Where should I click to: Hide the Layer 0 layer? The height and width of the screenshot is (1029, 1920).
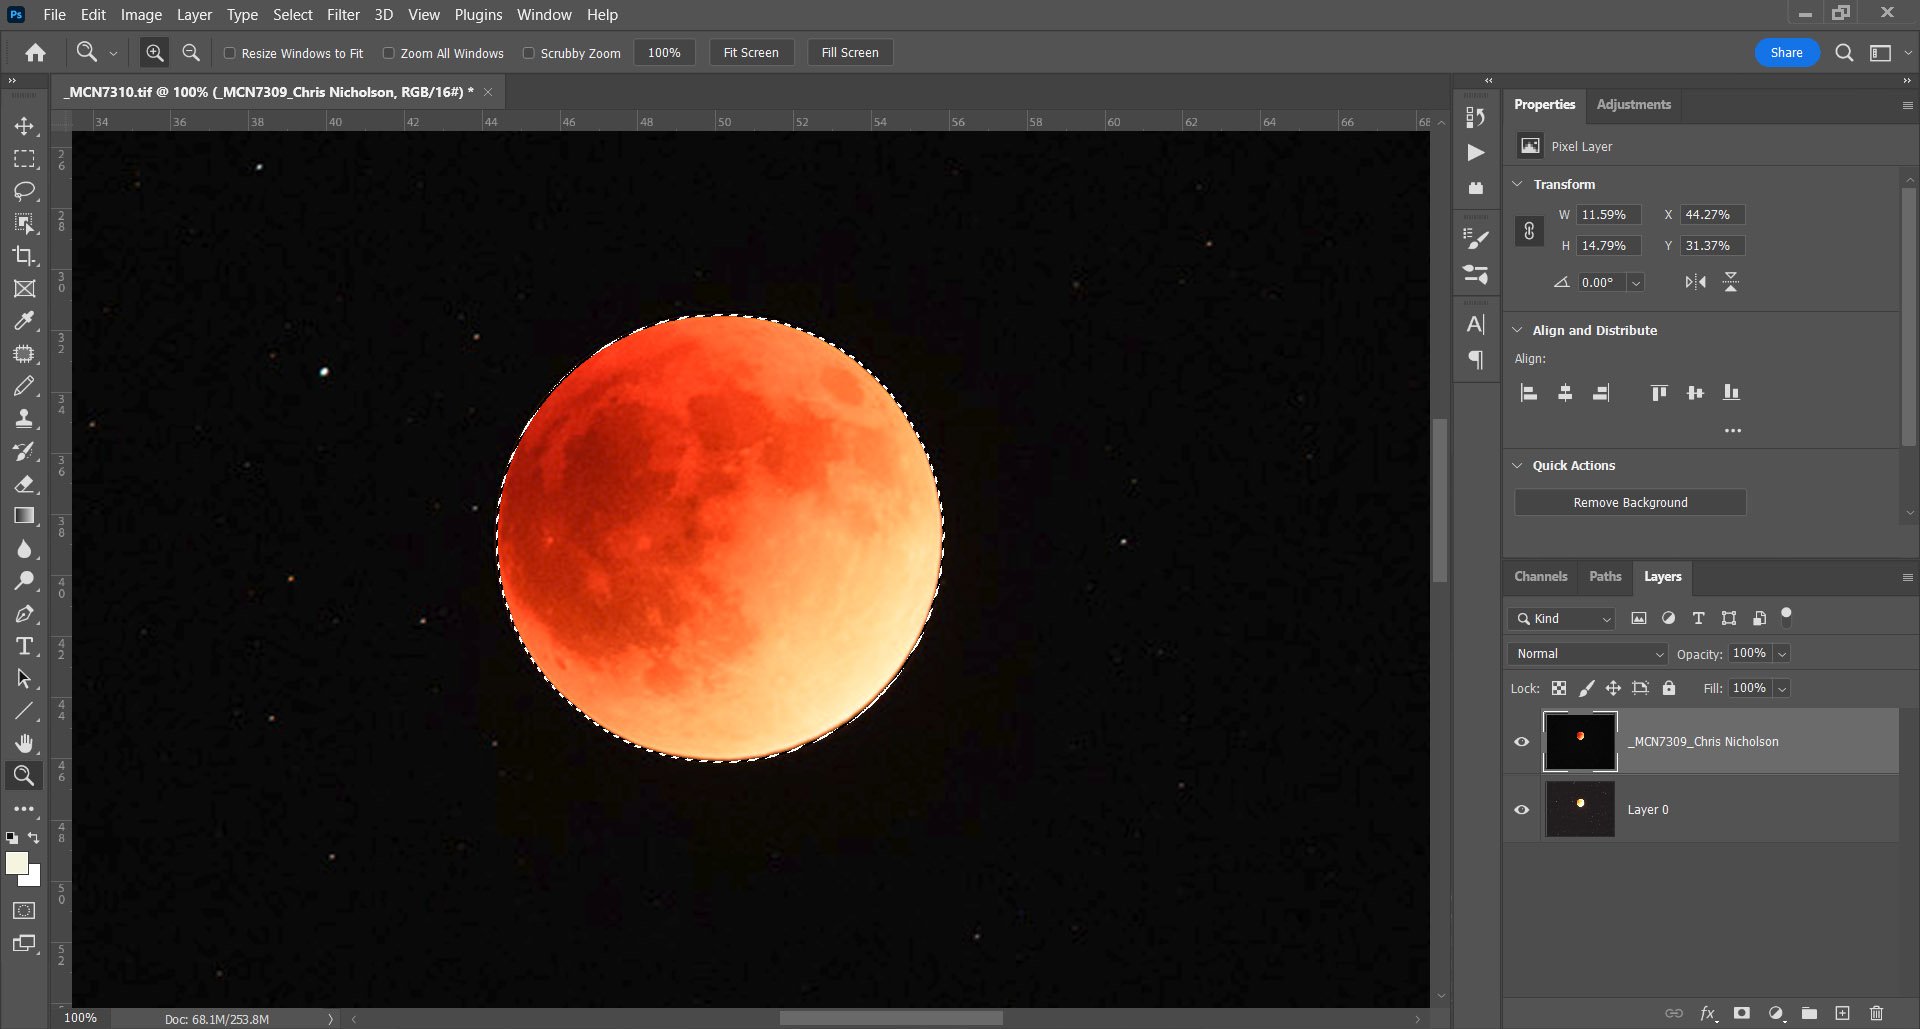coord(1521,810)
